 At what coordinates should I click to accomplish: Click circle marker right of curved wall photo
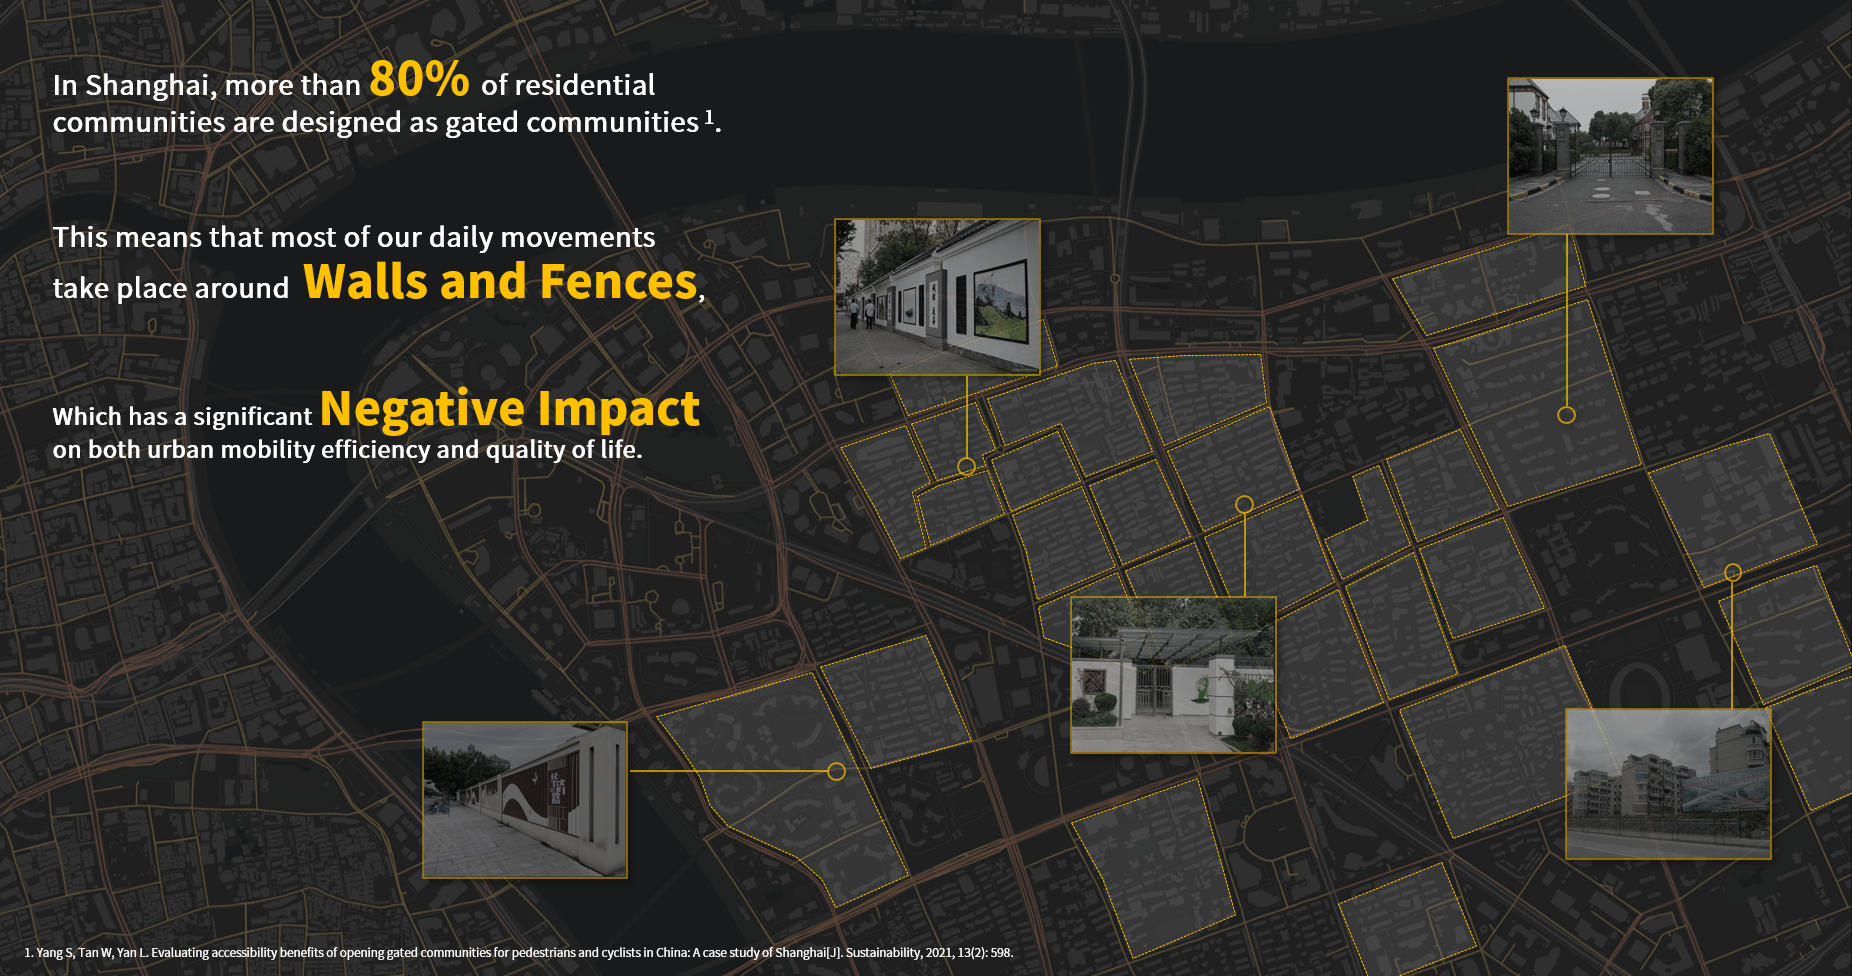(837, 771)
